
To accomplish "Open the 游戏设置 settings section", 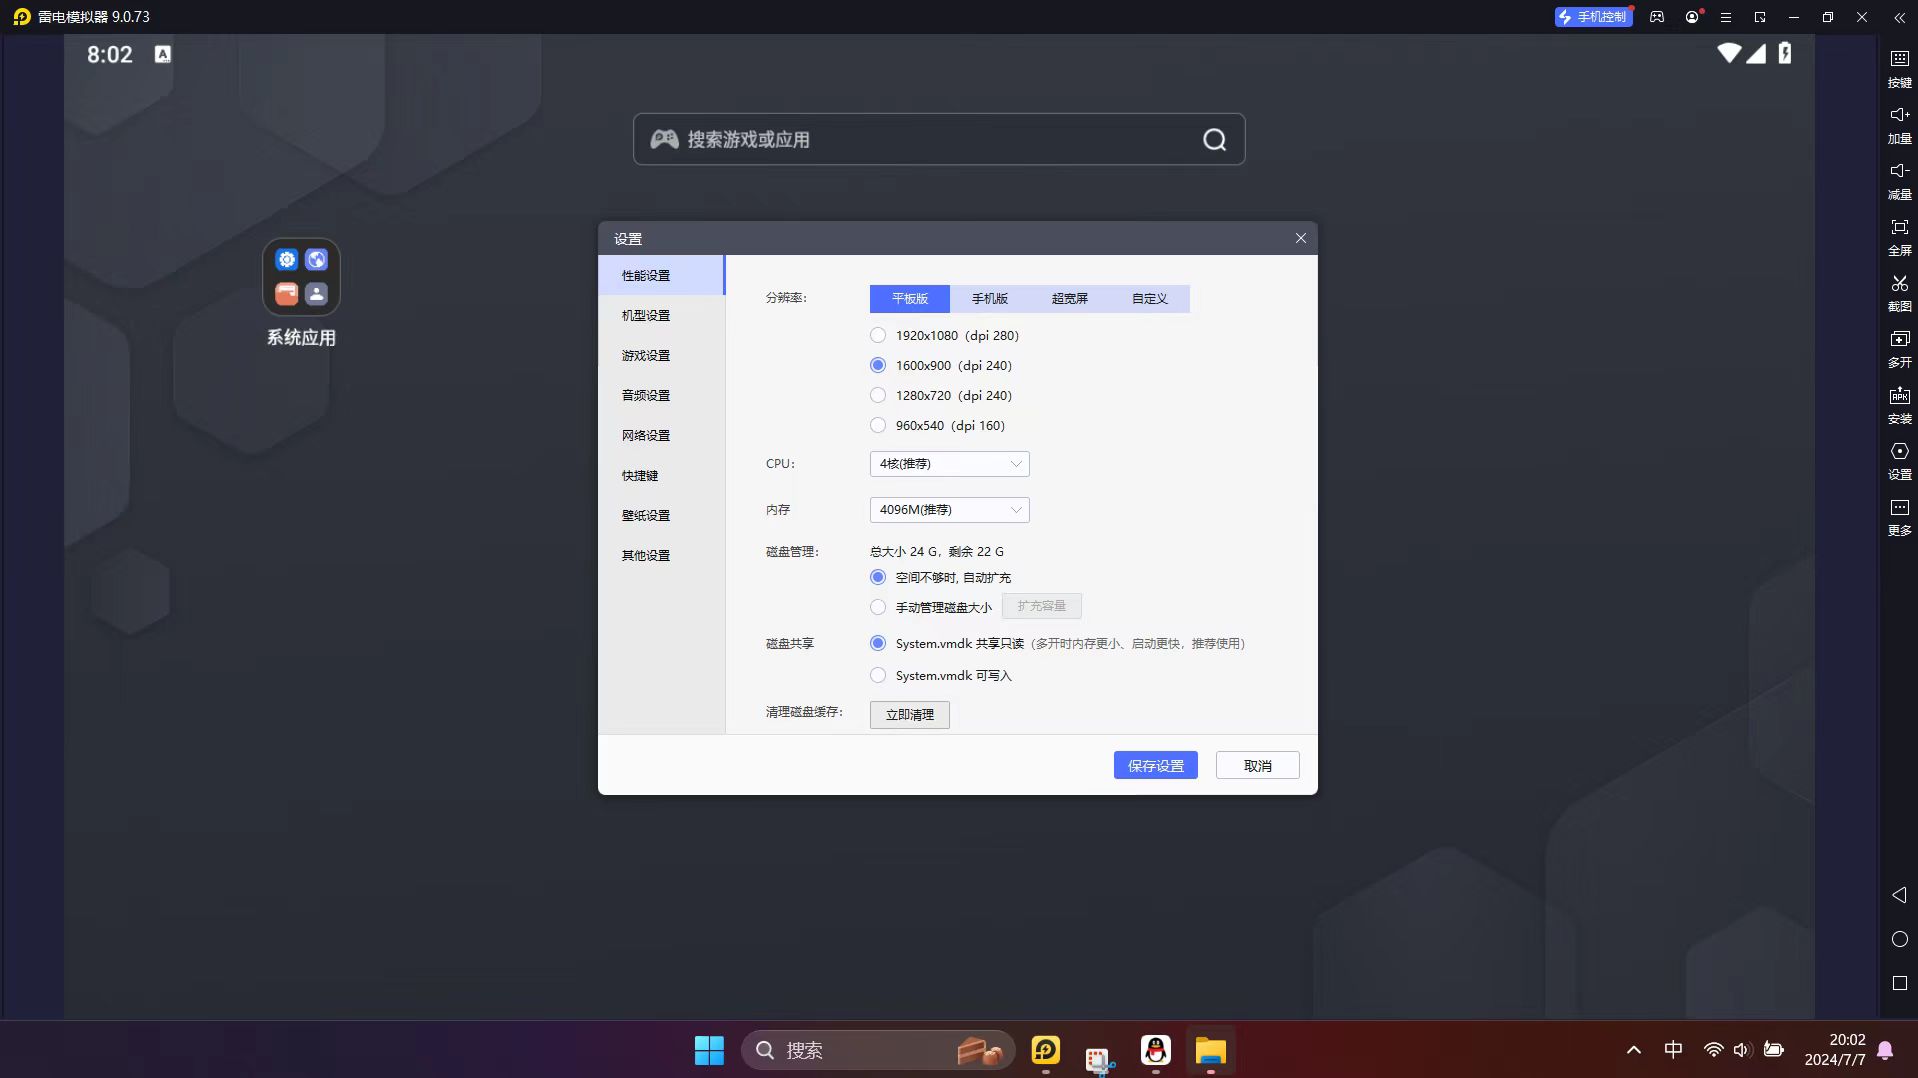I will 646,356.
